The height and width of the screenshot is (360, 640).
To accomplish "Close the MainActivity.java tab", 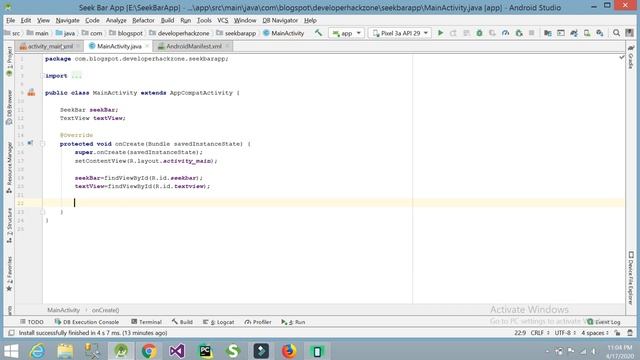I will [147, 46].
